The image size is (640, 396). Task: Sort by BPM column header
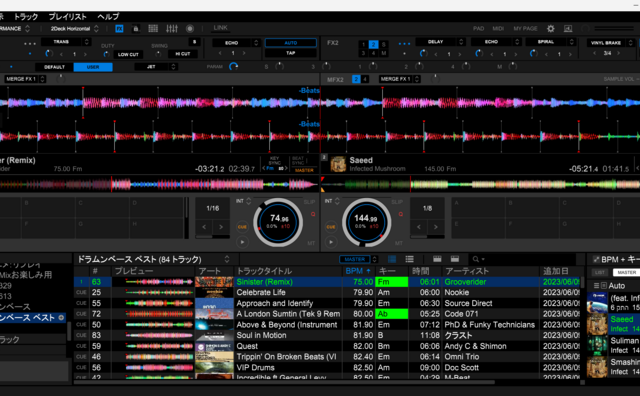[358, 271]
